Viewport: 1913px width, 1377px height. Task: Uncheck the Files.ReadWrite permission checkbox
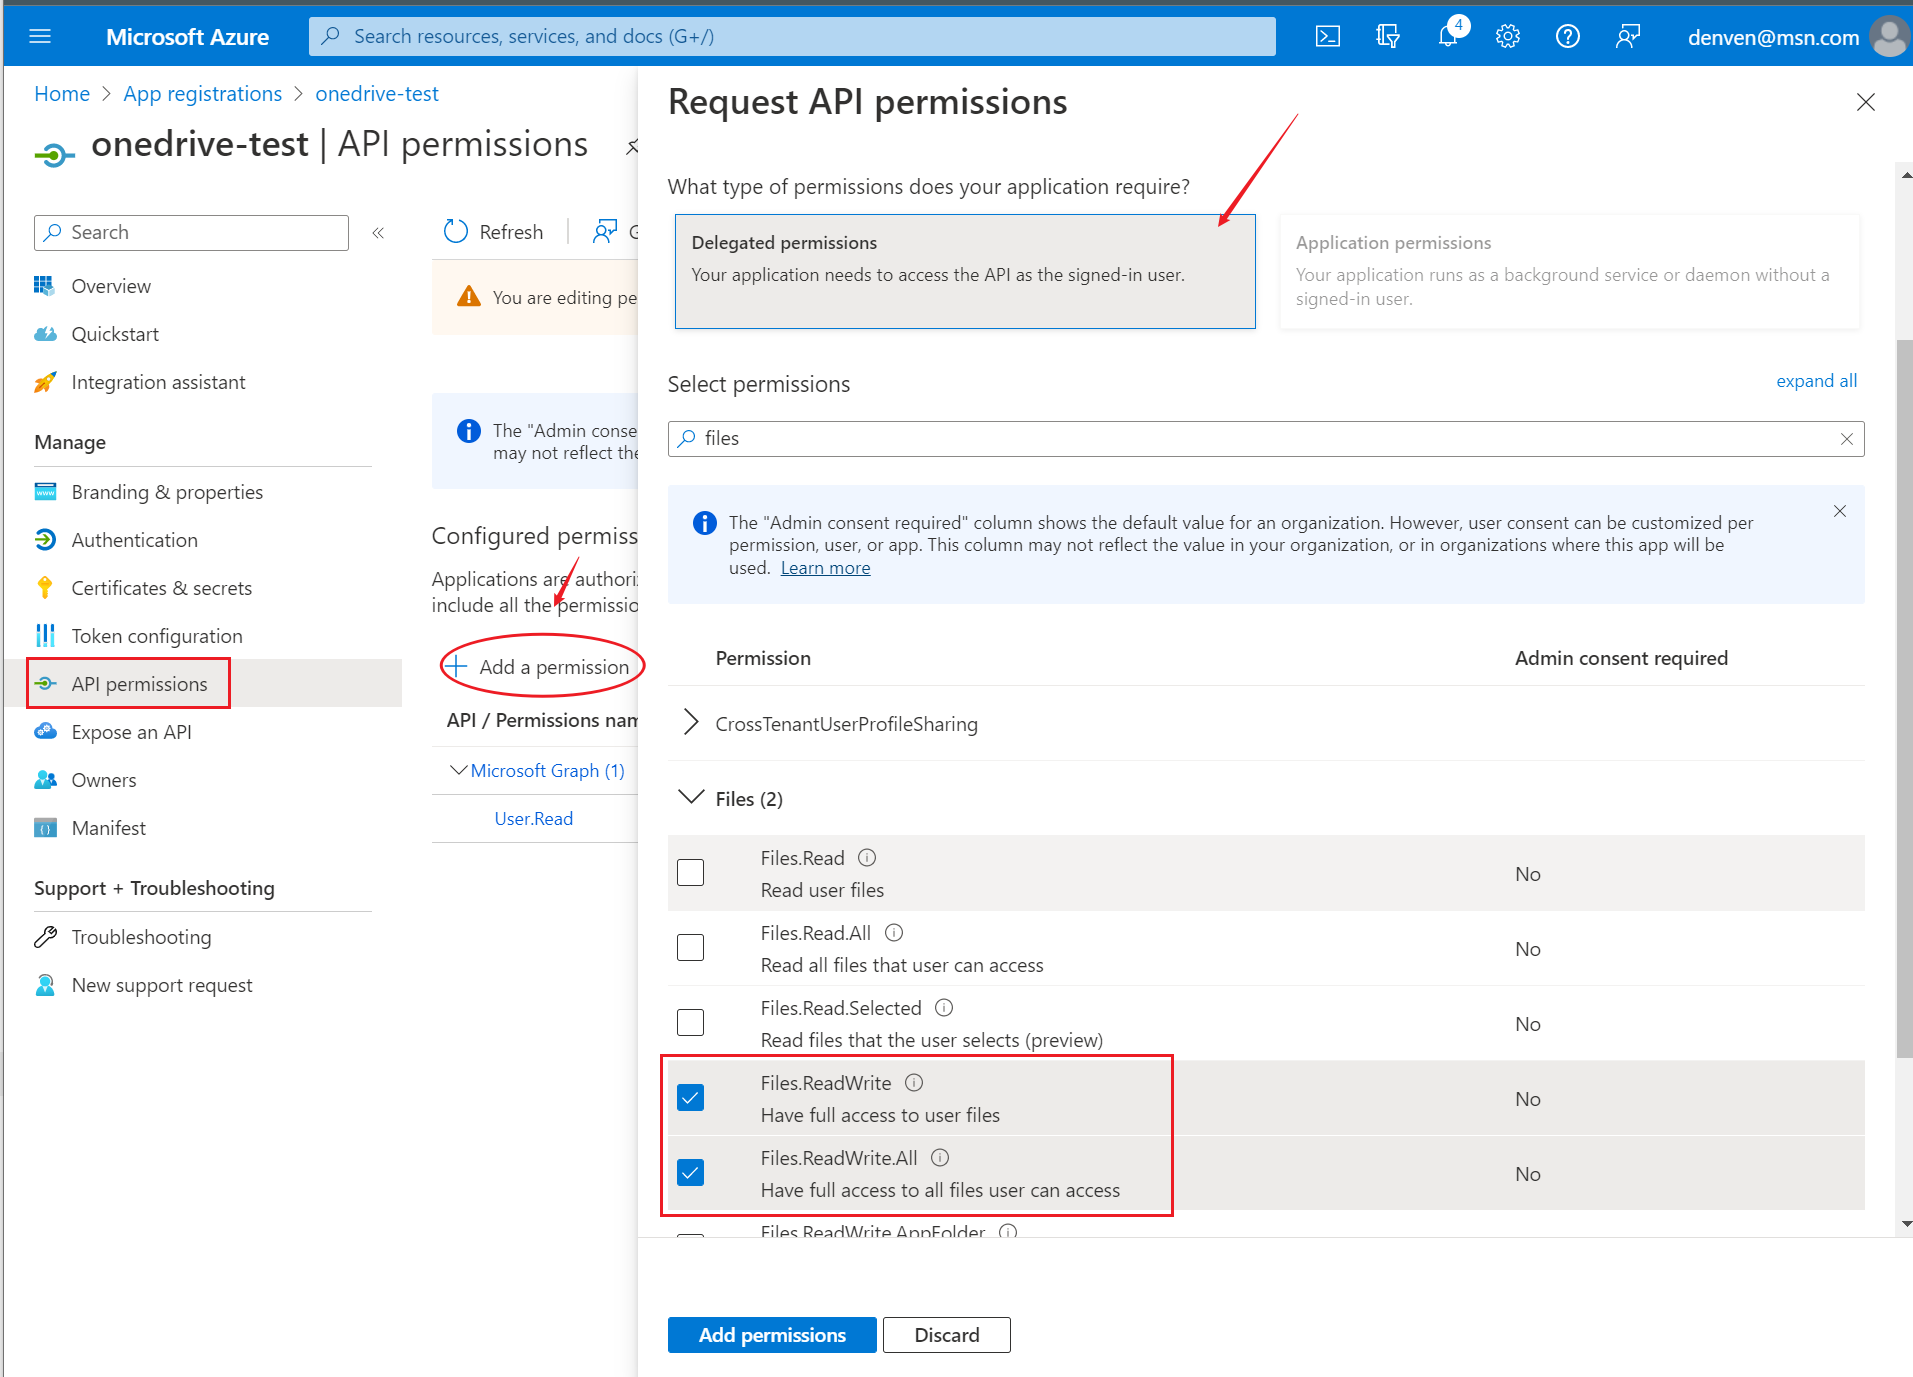(690, 1098)
